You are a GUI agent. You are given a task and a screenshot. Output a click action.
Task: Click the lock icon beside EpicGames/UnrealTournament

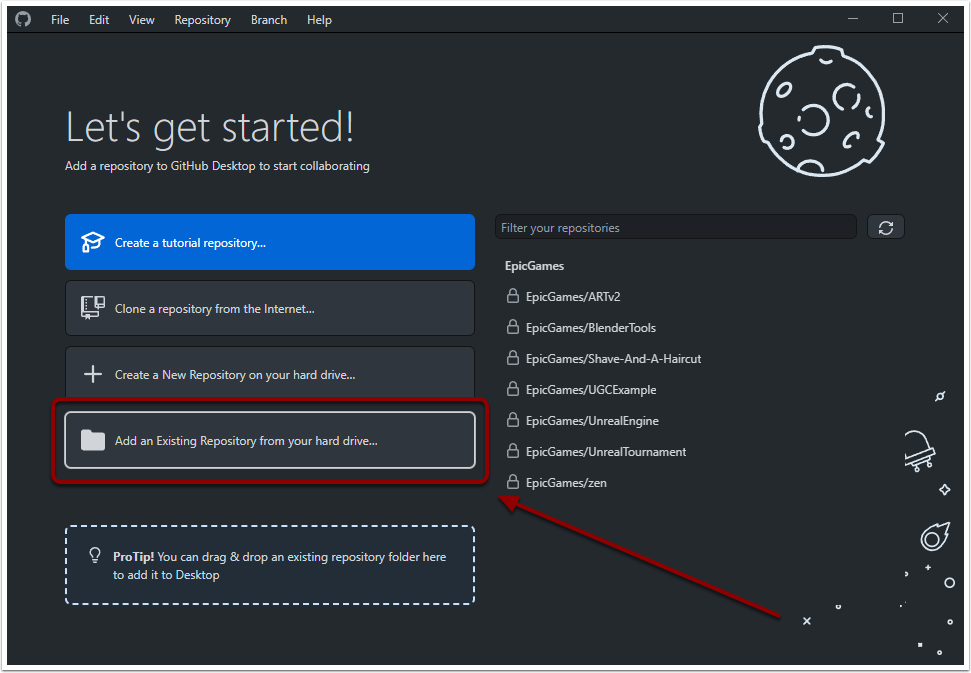click(513, 451)
